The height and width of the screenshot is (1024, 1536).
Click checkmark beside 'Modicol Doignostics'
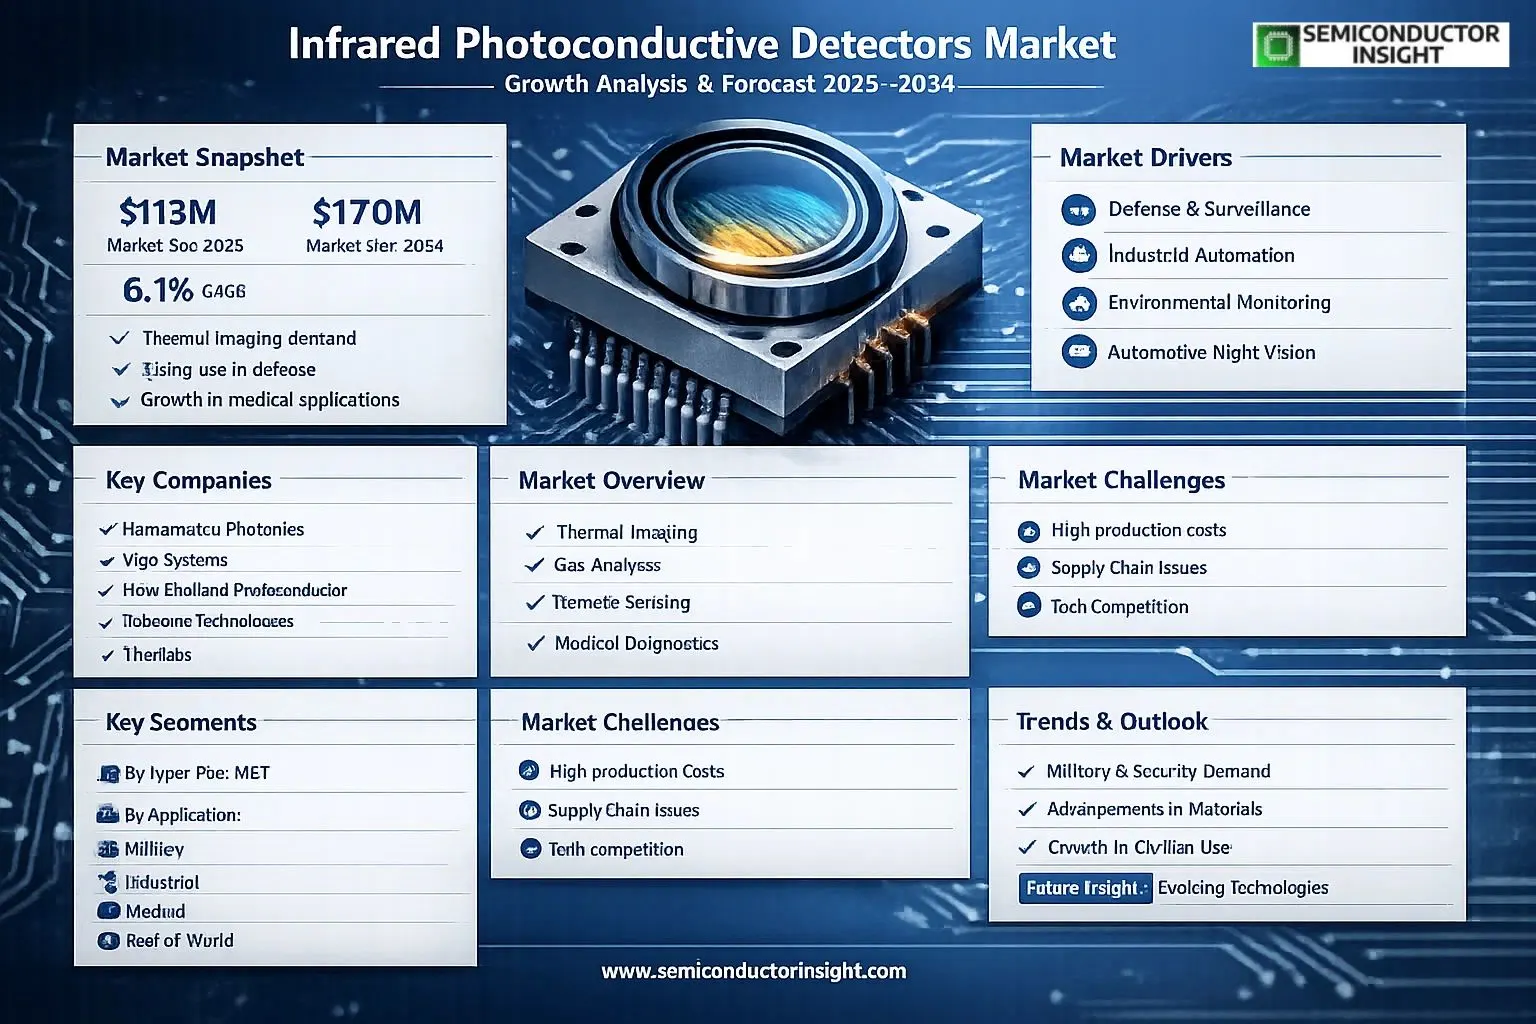click(536, 643)
